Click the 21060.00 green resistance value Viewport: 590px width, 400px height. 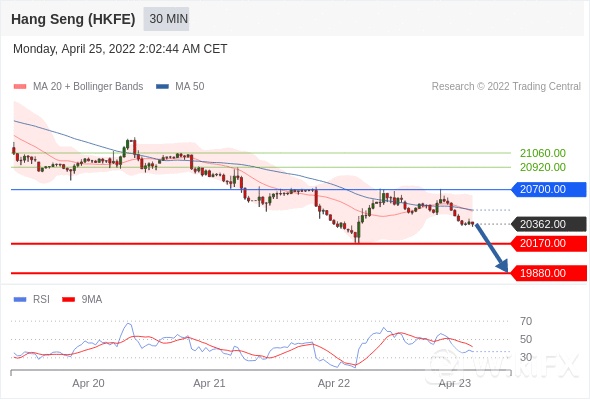pyautogui.click(x=543, y=153)
